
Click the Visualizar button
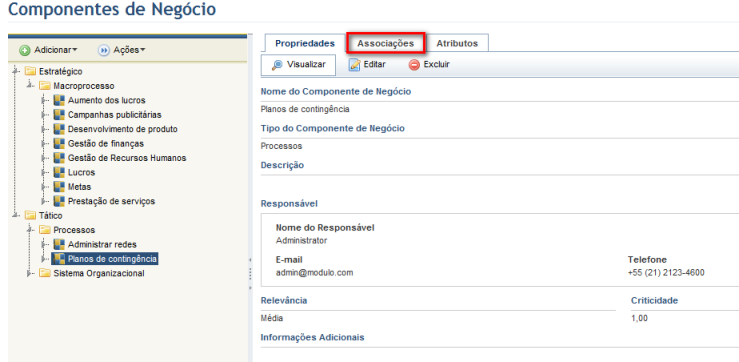pyautogui.click(x=298, y=65)
